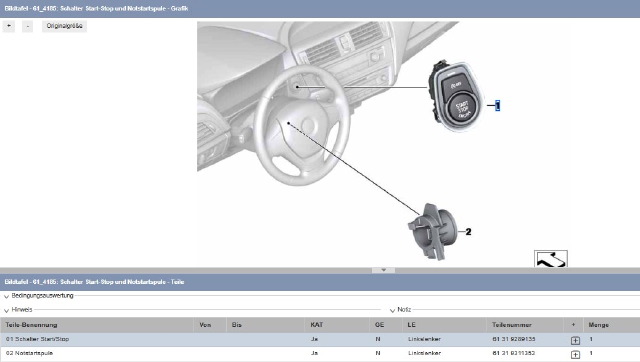640x362 pixels.
Task: Reset view with Originalgröße button
Action: 64,26
